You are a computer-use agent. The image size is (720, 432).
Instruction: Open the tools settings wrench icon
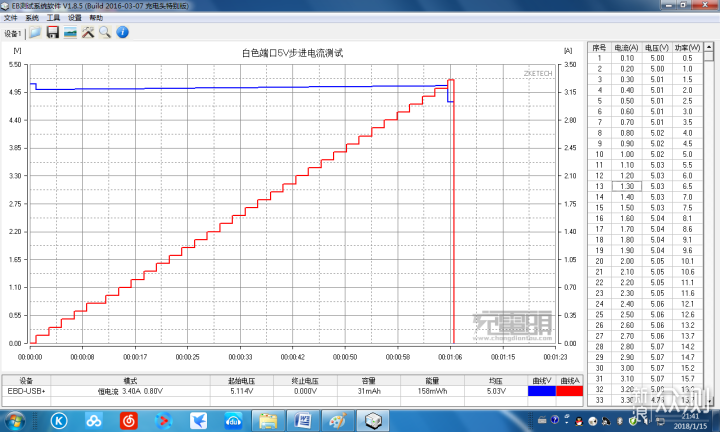click(x=87, y=32)
